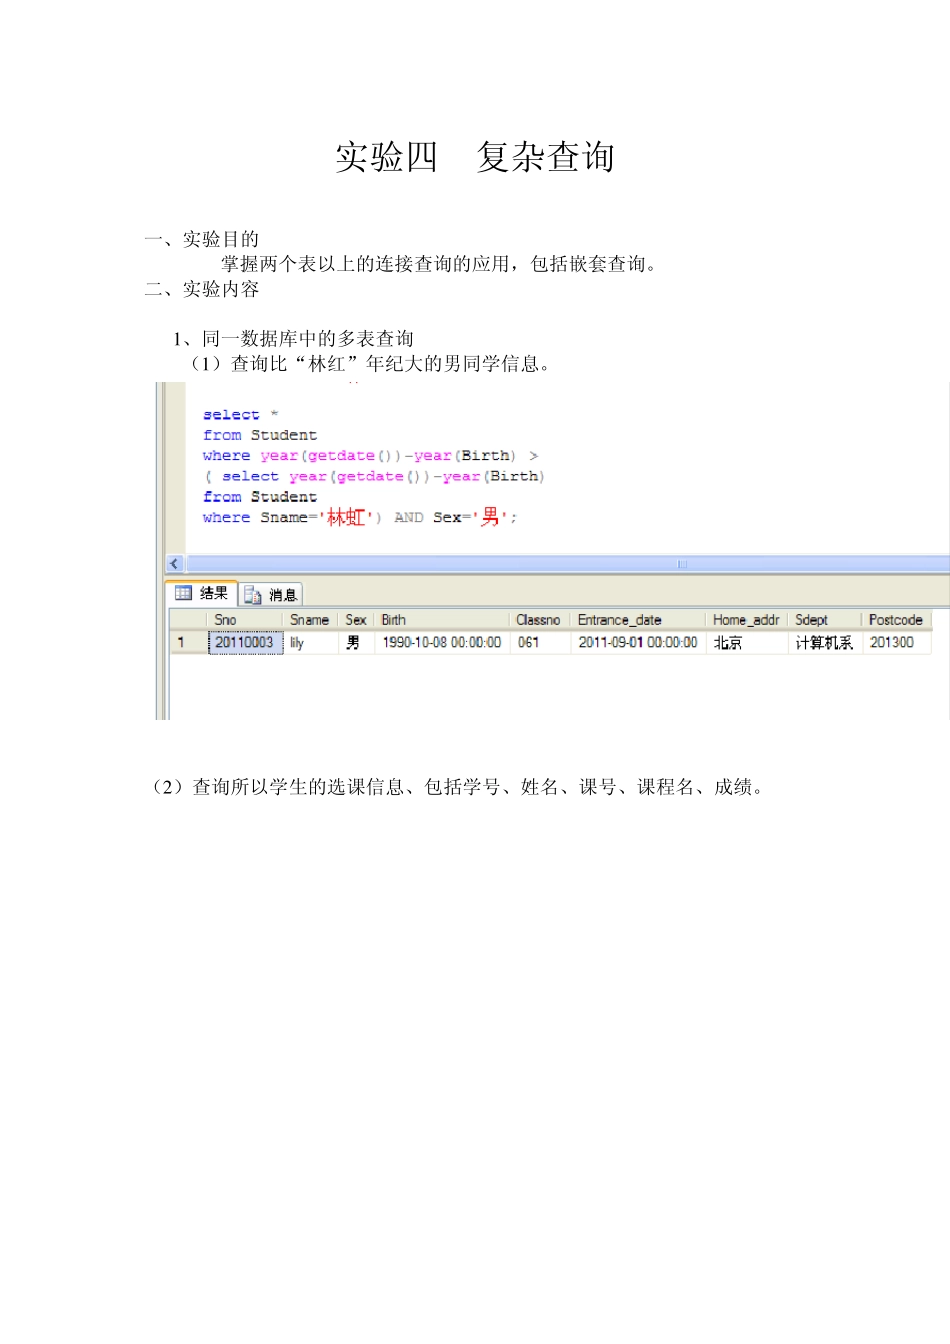Click the heading 二、实验内容
950x1344 pixels.
click(202, 289)
